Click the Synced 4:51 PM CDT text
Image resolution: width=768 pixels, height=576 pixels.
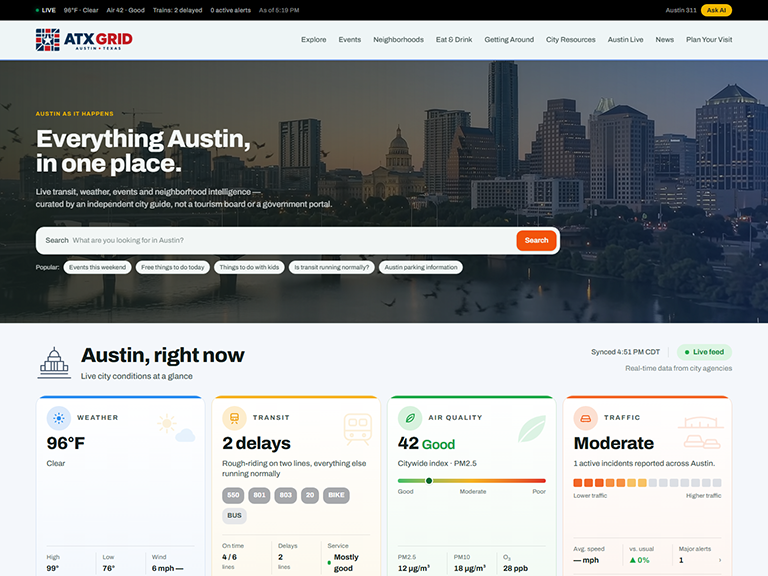(625, 352)
